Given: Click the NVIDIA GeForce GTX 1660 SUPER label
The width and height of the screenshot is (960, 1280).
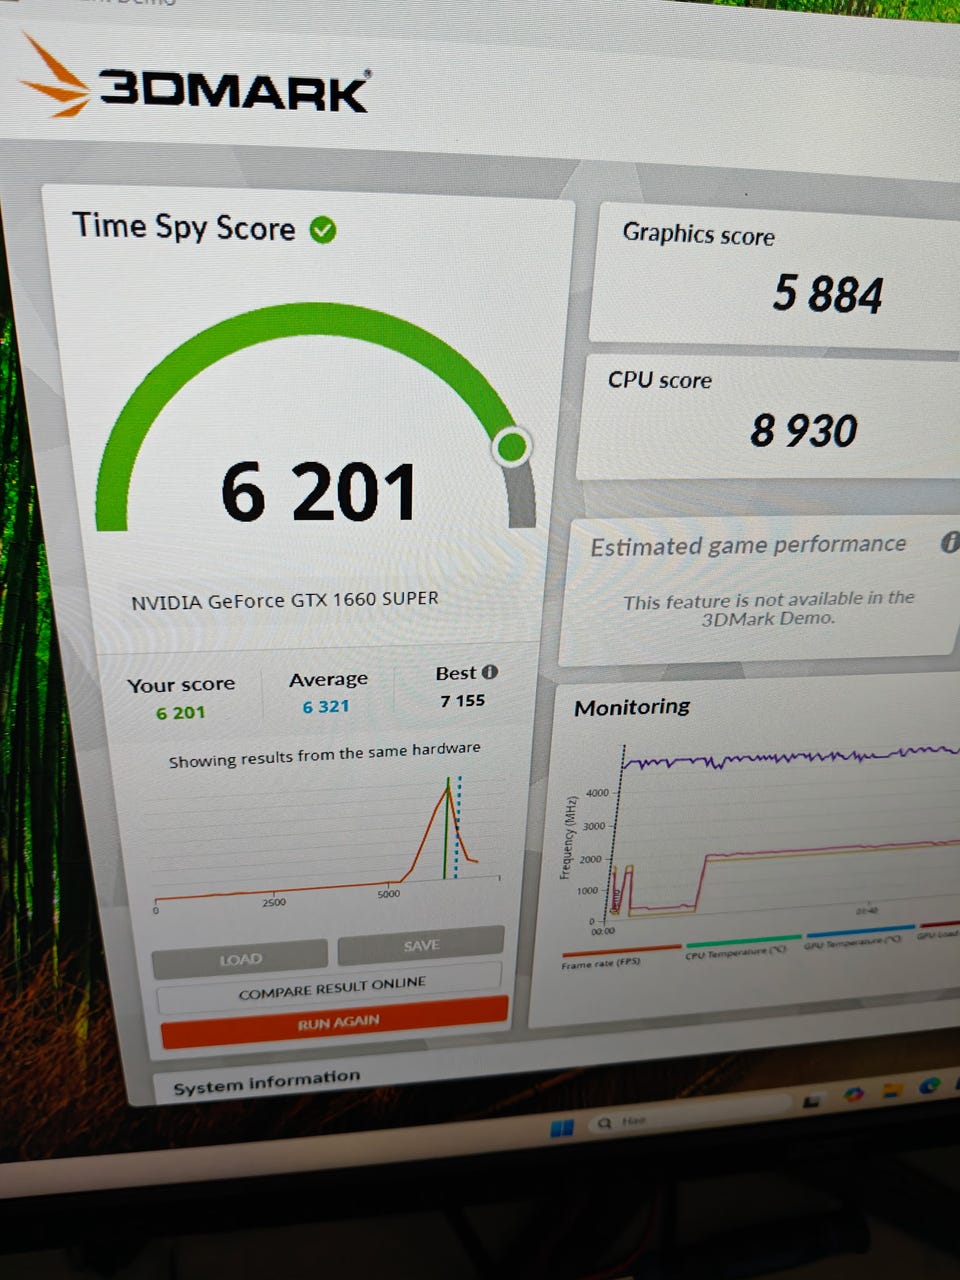Looking at the screenshot, I should click(x=285, y=600).
